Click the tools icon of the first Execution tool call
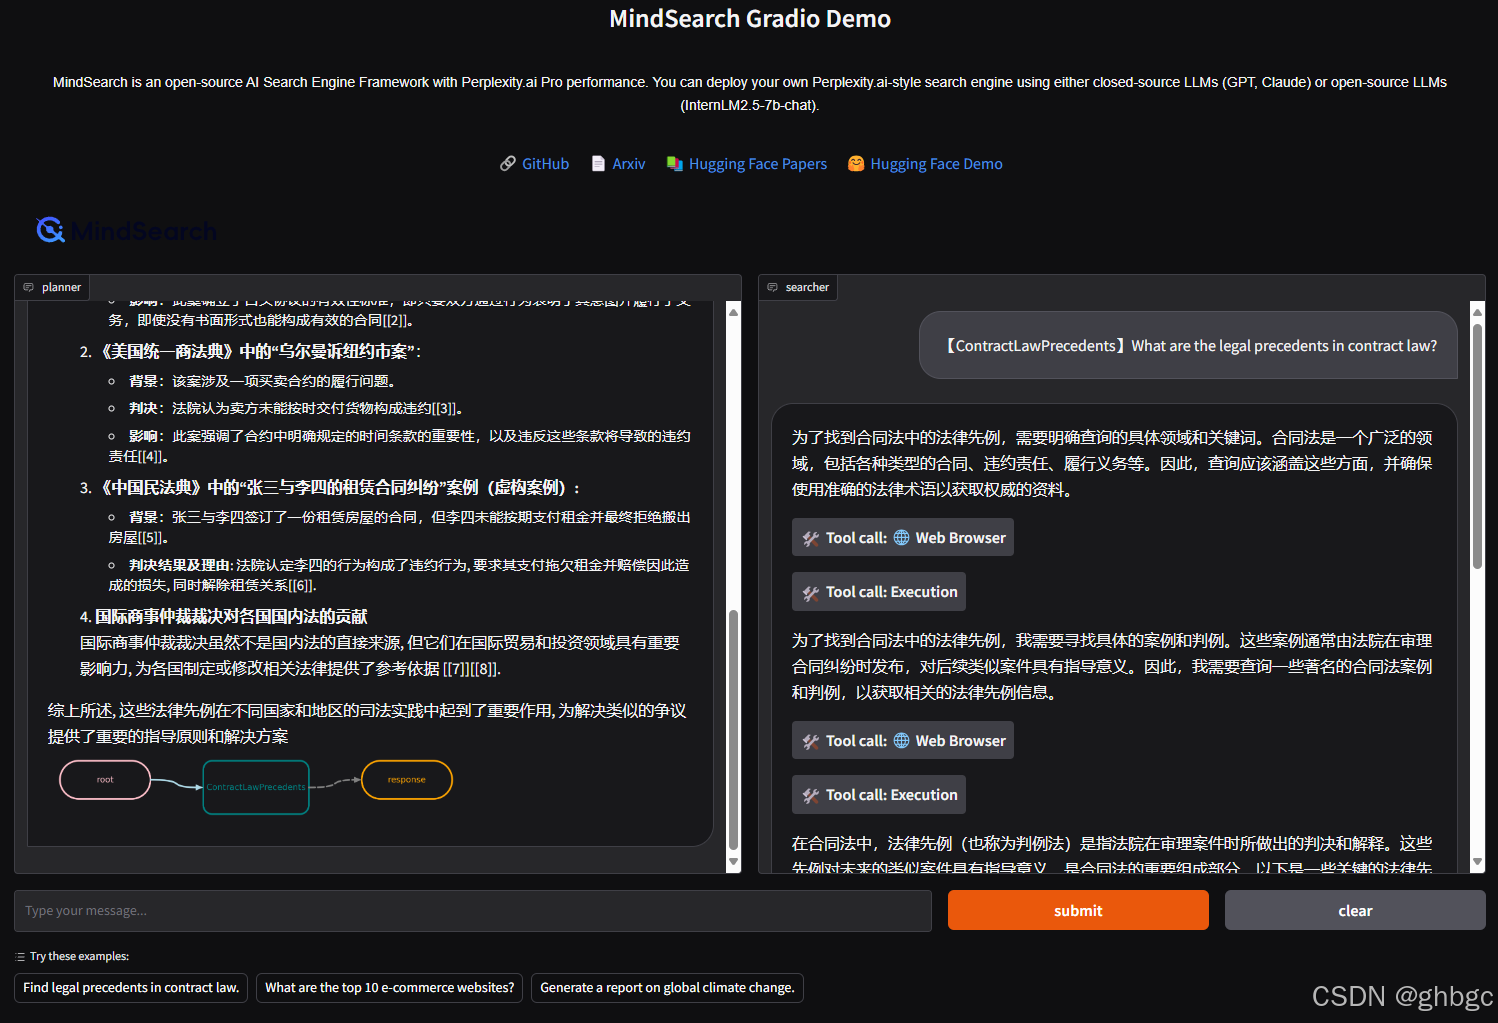 pos(811,592)
